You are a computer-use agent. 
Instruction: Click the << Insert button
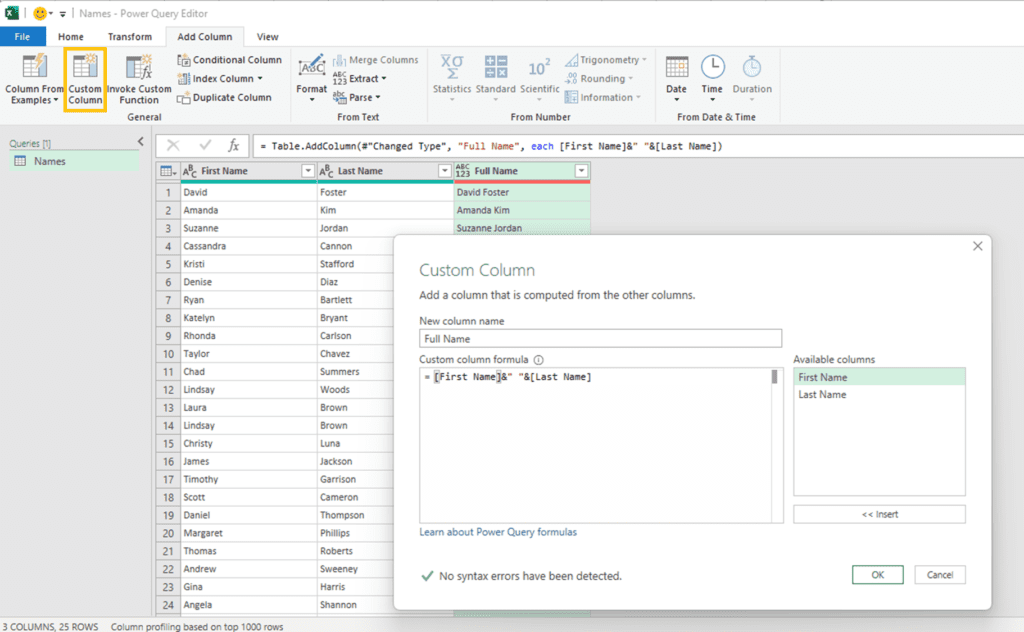click(x=879, y=514)
